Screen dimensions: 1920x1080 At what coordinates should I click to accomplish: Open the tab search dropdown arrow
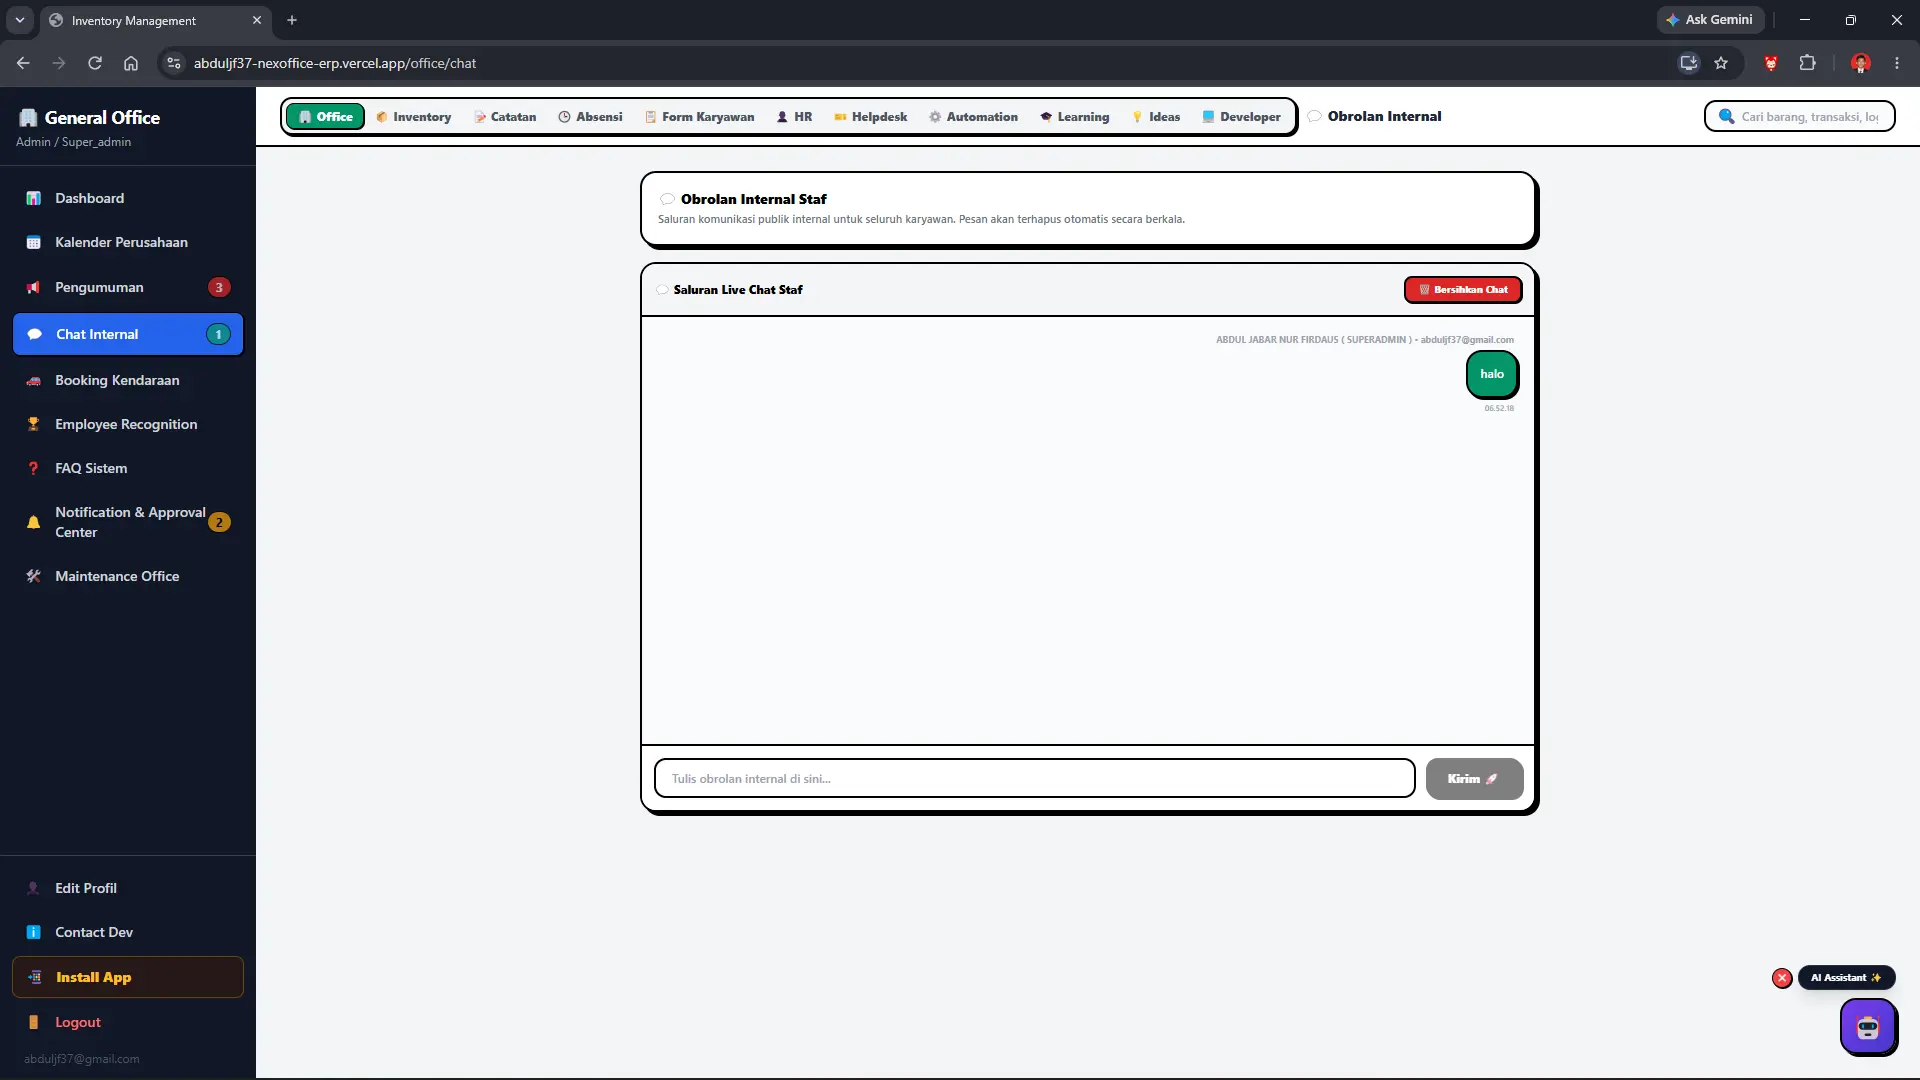[20, 20]
